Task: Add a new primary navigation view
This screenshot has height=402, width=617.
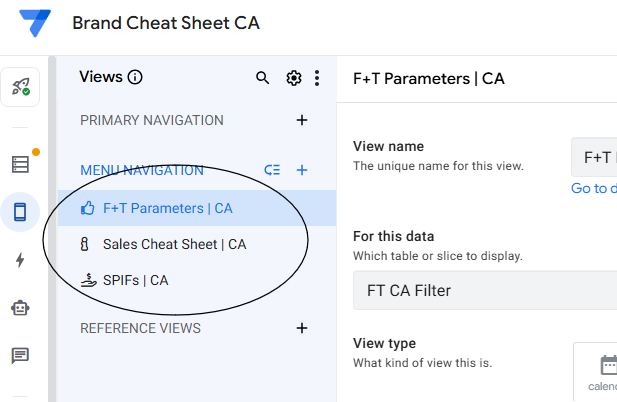Action: (x=302, y=121)
